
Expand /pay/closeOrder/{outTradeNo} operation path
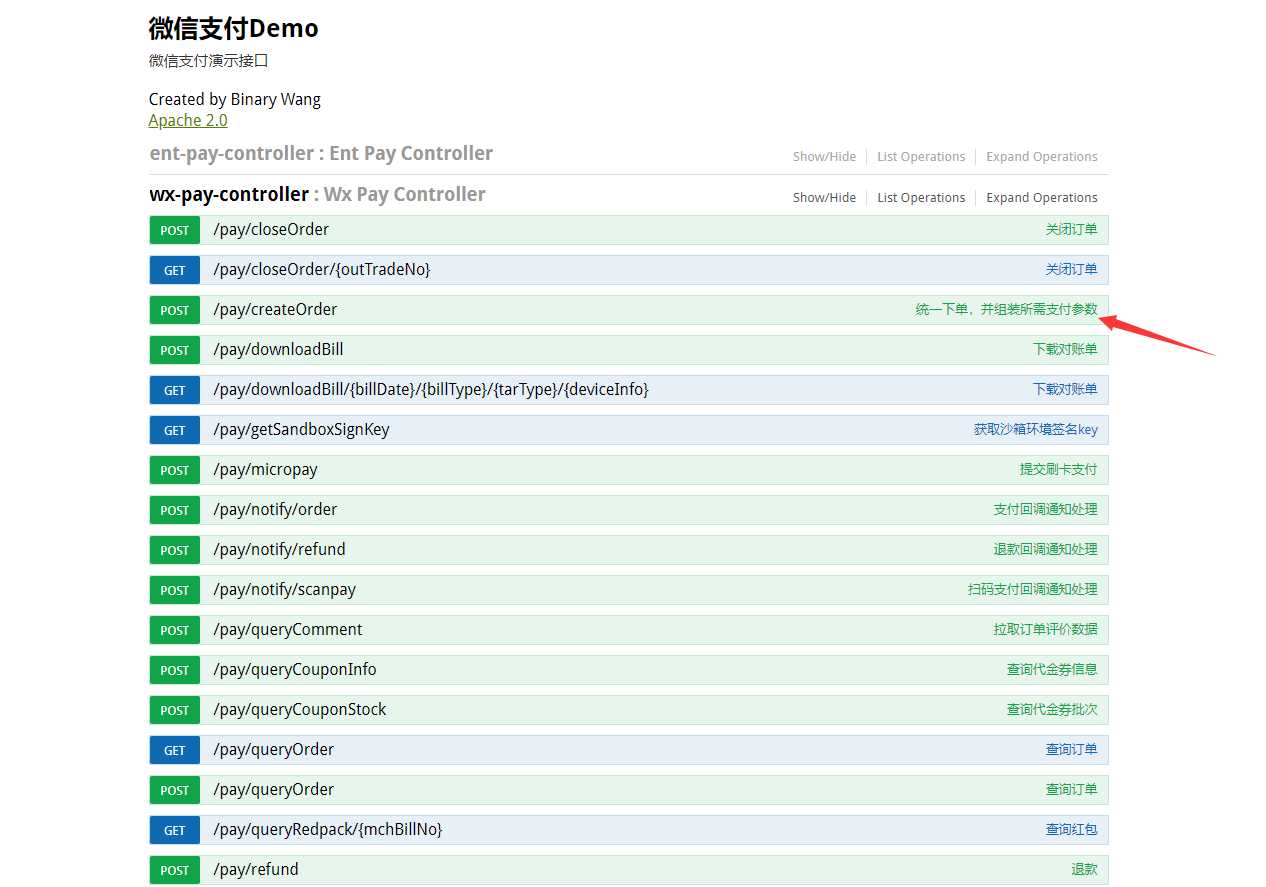tap(322, 270)
